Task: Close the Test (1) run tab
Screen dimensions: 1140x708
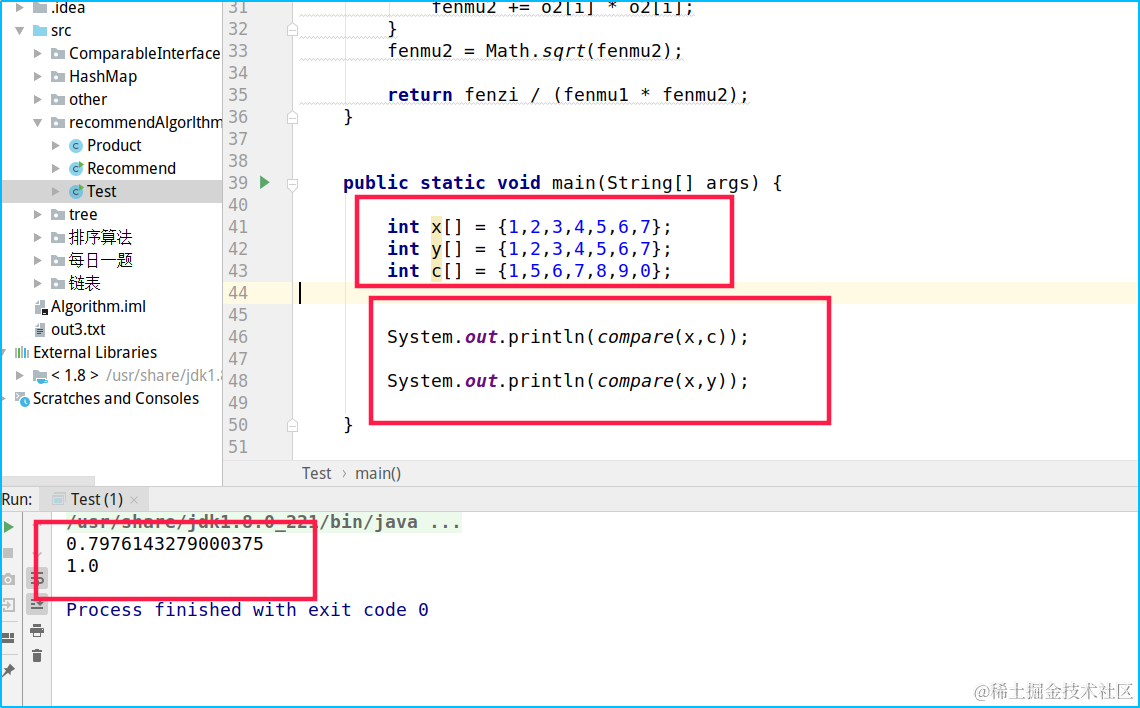Action: coord(134,499)
